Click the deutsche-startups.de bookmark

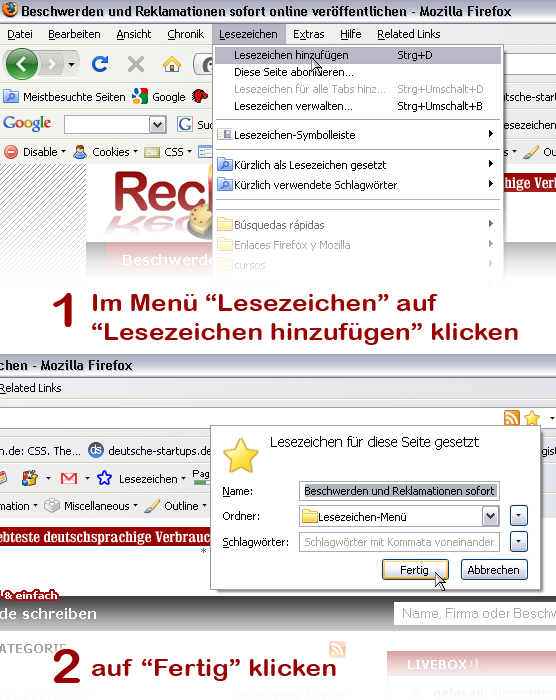150,450
